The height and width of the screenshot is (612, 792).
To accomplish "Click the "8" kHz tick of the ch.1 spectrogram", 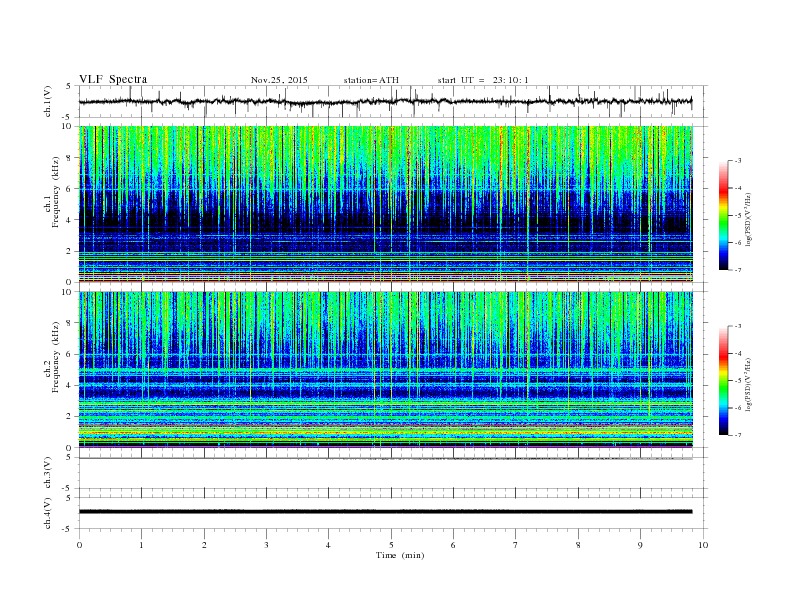I will point(69,158).
